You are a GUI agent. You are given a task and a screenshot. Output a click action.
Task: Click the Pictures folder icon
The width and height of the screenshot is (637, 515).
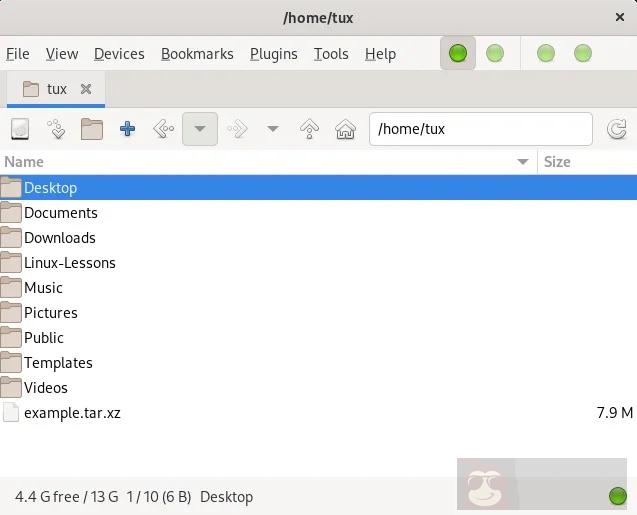pyautogui.click(x=11, y=312)
